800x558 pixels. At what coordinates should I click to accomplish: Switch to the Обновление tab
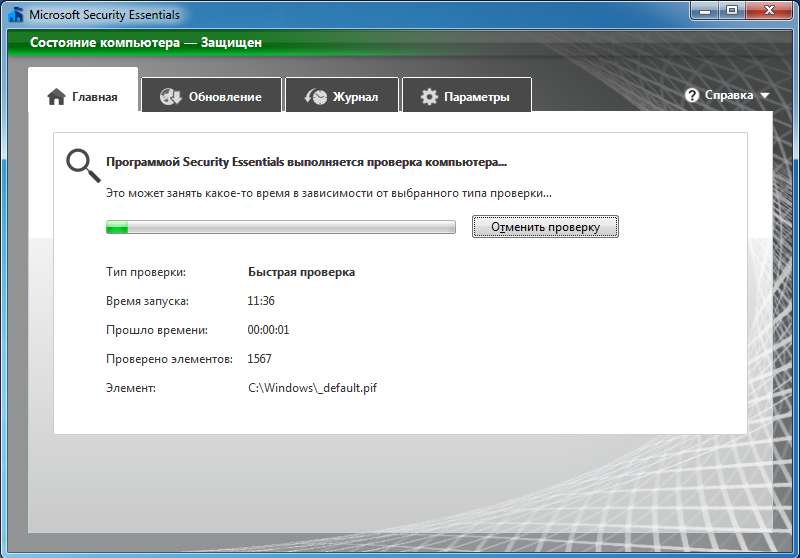(211, 95)
